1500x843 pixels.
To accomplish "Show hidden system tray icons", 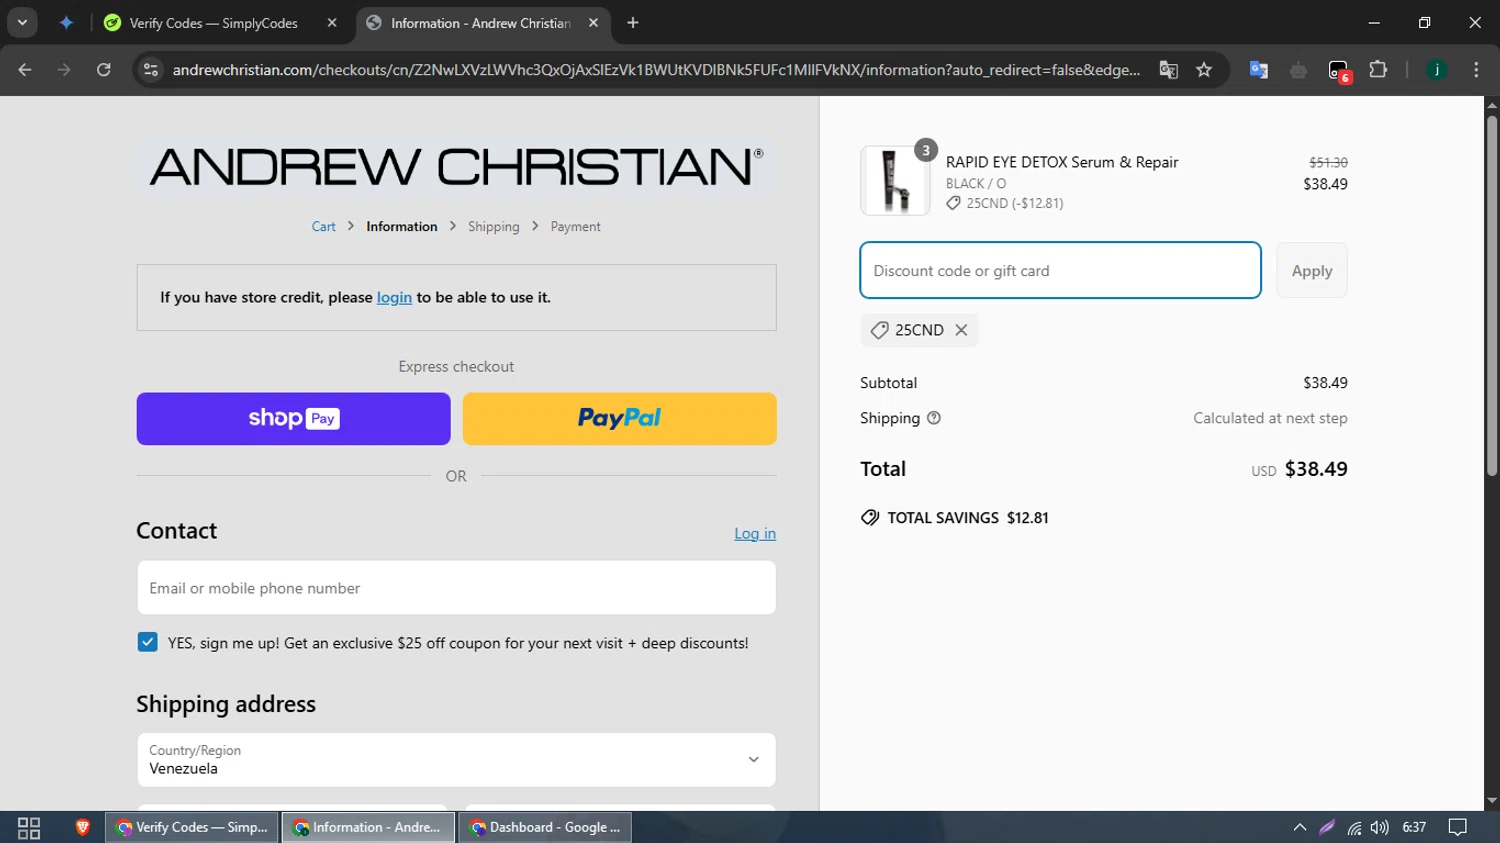I will 1300,827.
